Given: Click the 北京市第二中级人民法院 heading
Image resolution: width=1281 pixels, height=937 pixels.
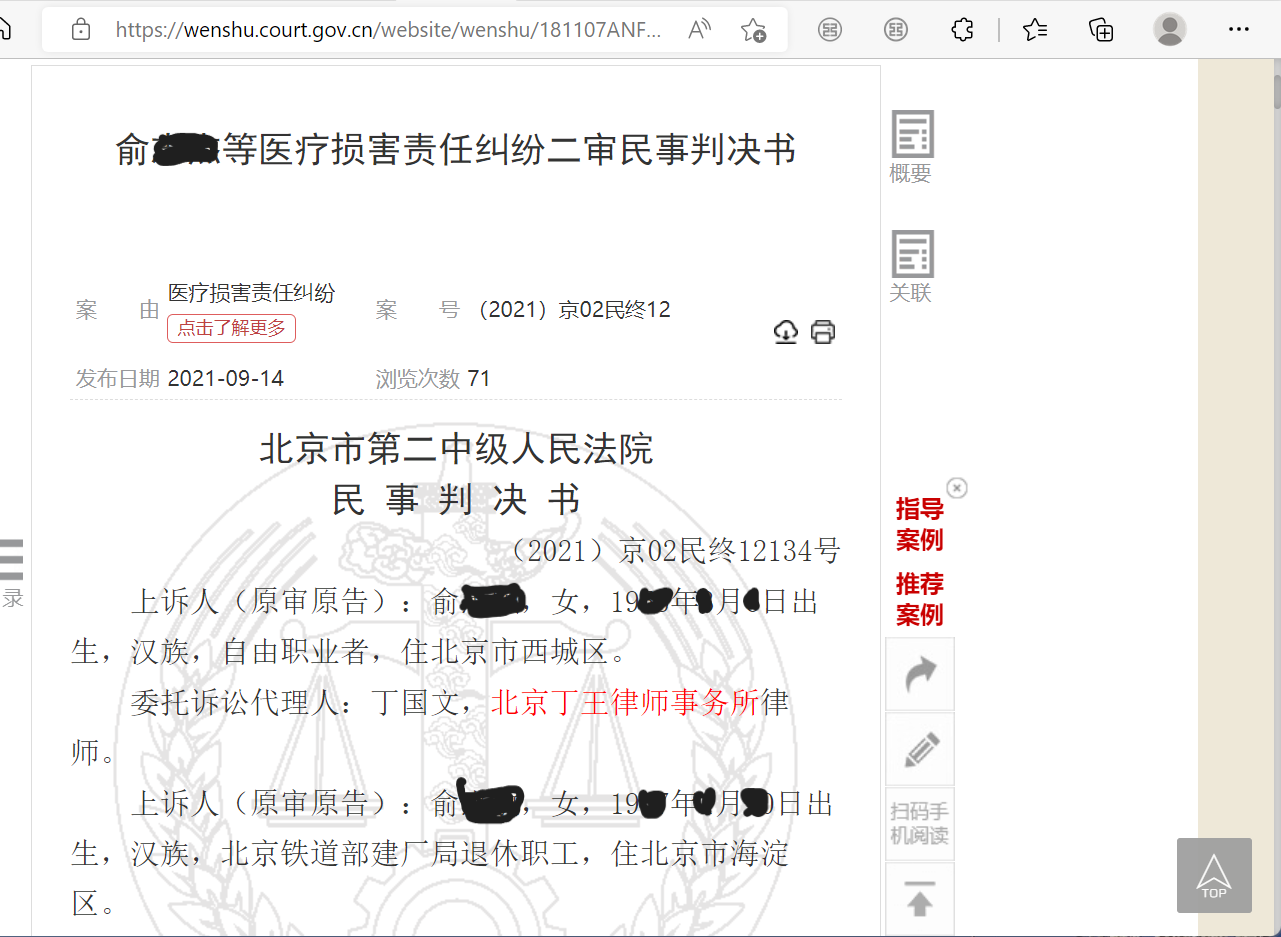Looking at the screenshot, I should point(456,449).
